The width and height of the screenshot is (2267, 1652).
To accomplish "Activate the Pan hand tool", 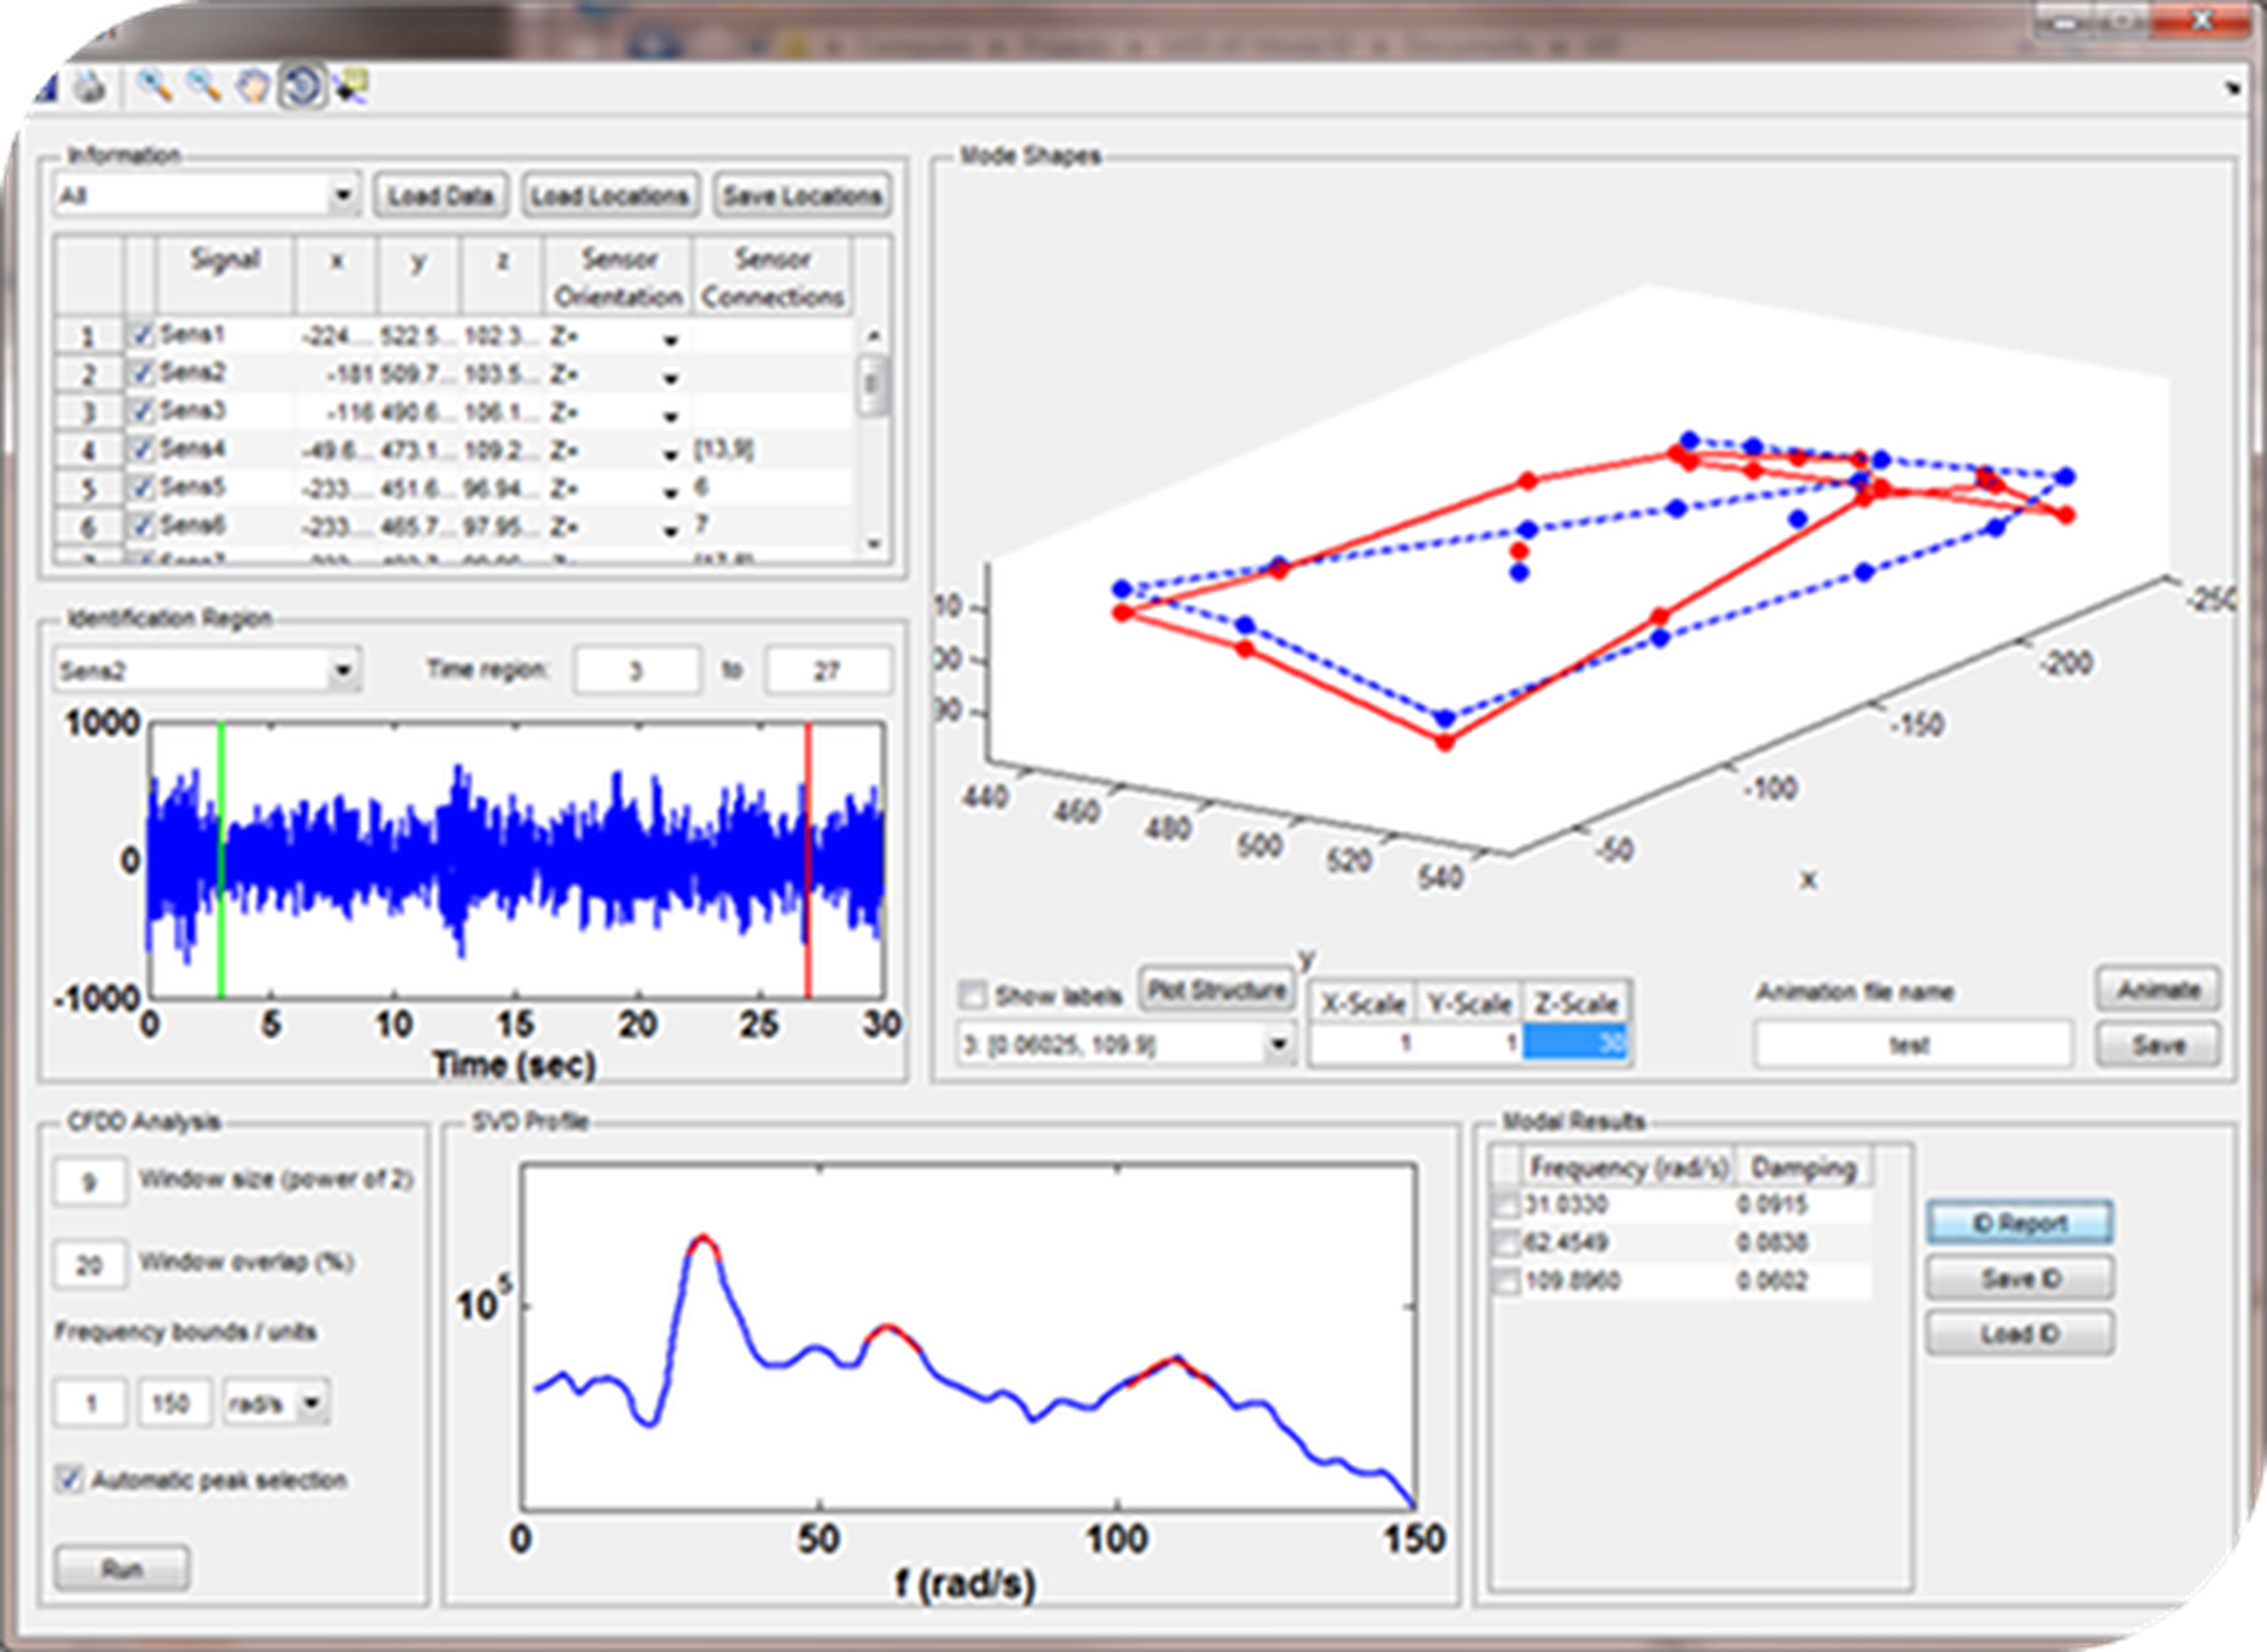I will pos(253,87).
